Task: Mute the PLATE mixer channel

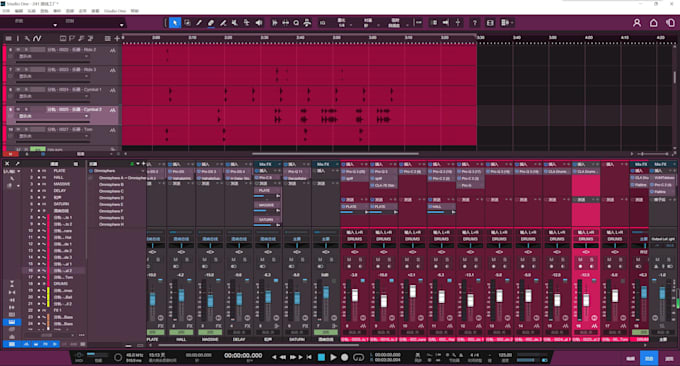Action: [x=148, y=259]
